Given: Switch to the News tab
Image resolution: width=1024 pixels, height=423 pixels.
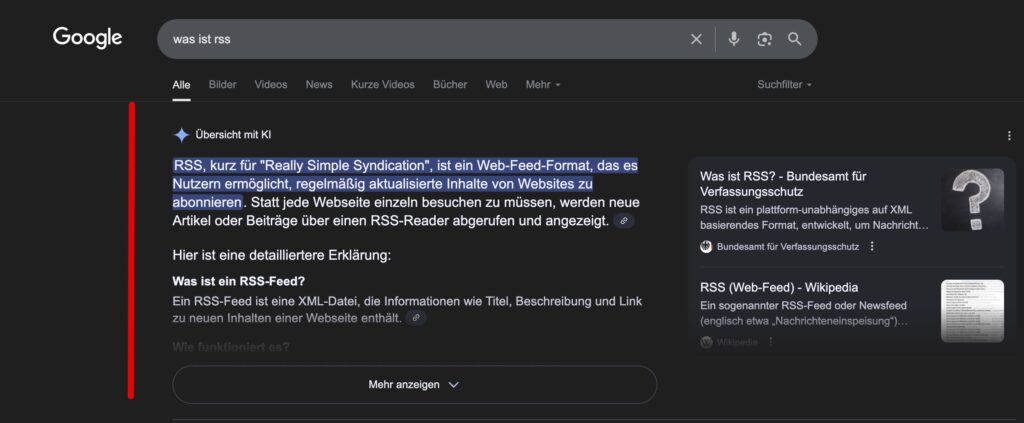Looking at the screenshot, I should click(x=319, y=85).
